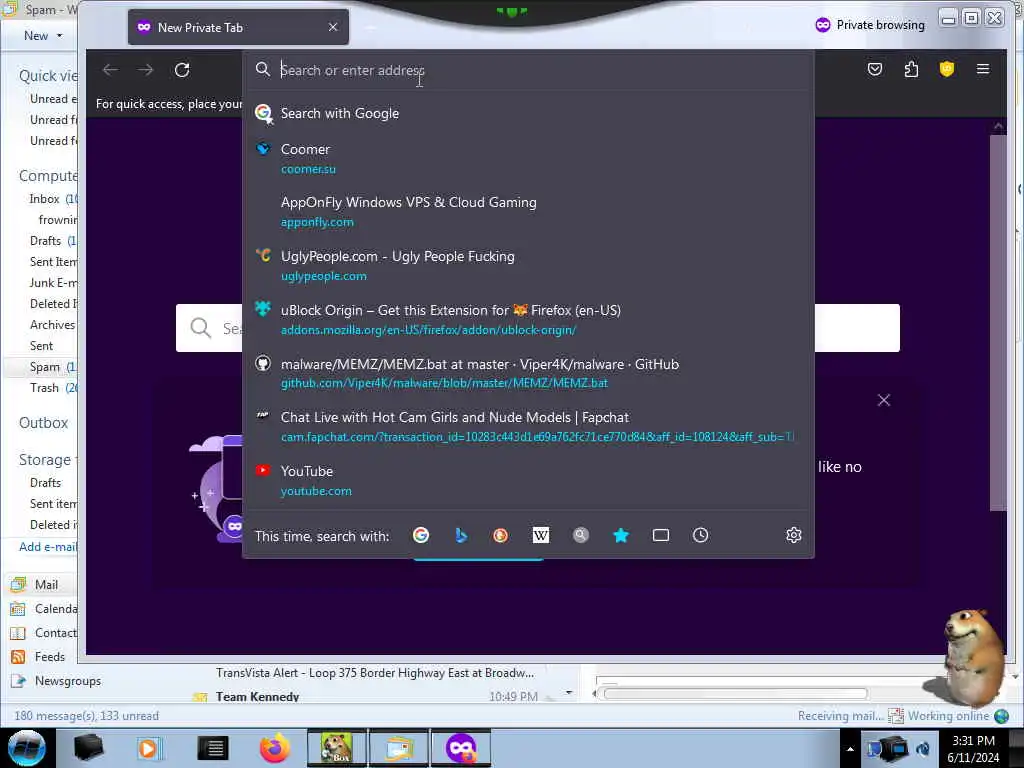This screenshot has height=768, width=1024.
Task: Open the Archives mail folder
Action: click(52, 325)
